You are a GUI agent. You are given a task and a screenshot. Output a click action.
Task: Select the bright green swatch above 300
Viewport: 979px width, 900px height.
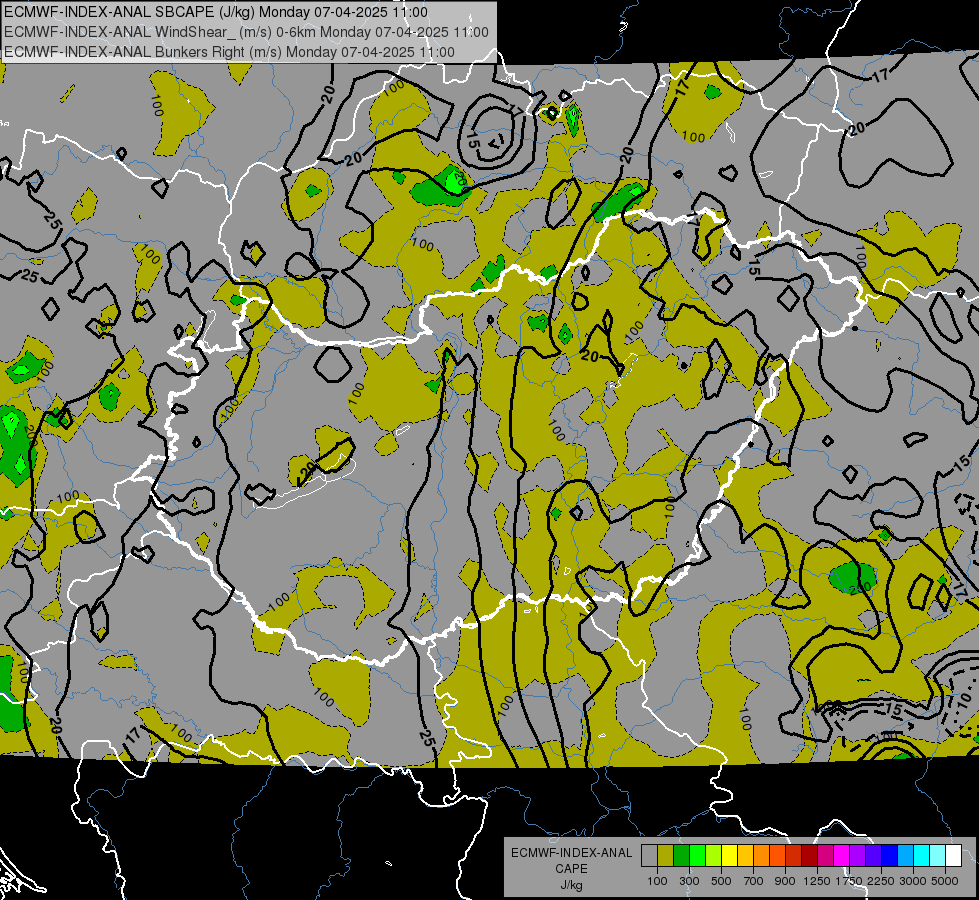click(697, 855)
